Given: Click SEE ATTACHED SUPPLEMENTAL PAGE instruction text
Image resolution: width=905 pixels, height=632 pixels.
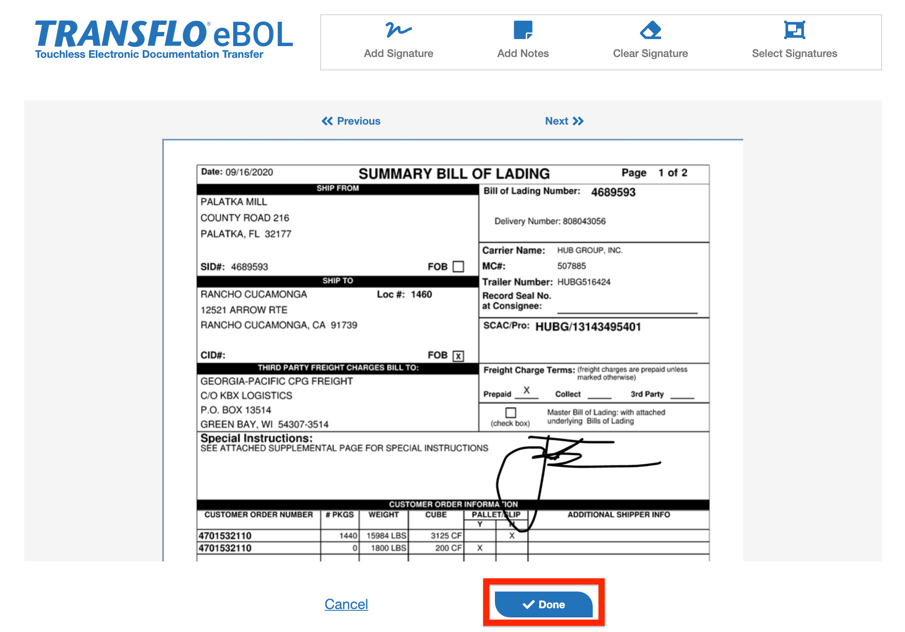Looking at the screenshot, I should (344, 448).
